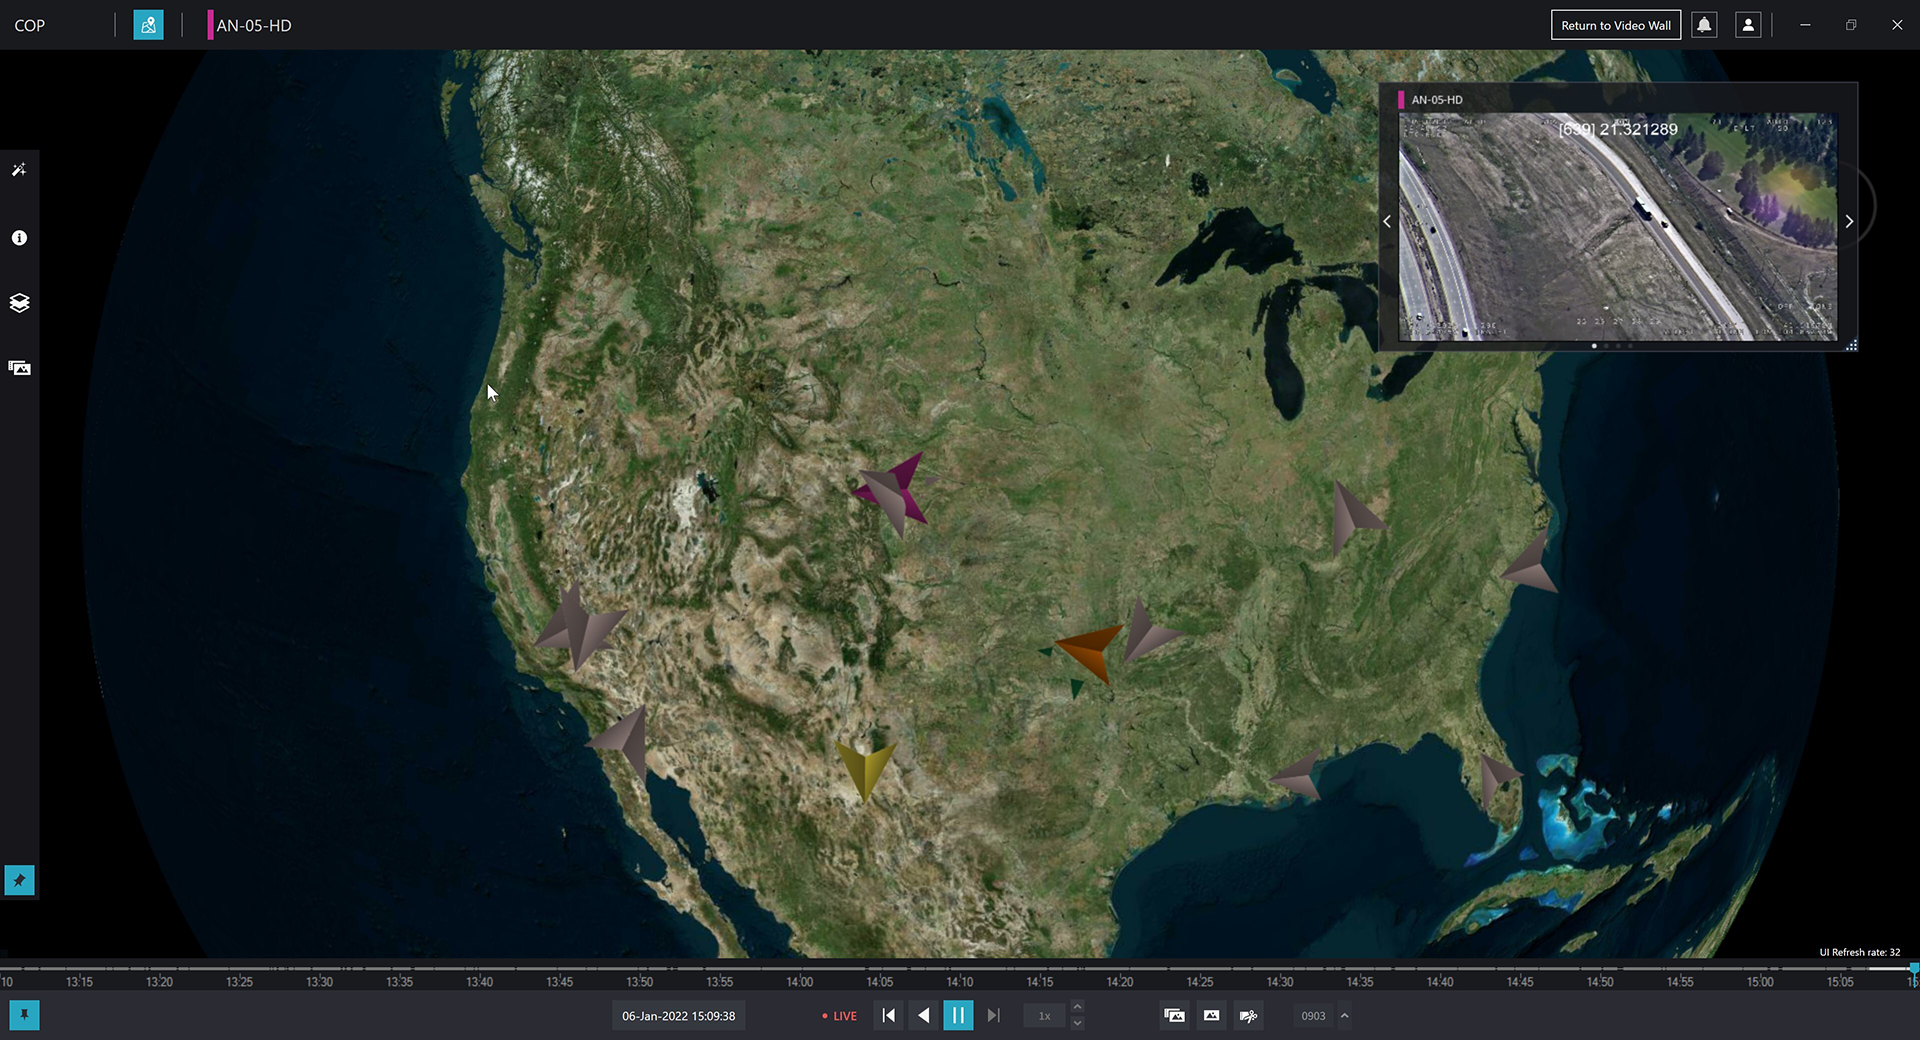Viewport: 1920px width, 1040px height.
Task: Click the 0903 field
Action: [x=1313, y=1016]
